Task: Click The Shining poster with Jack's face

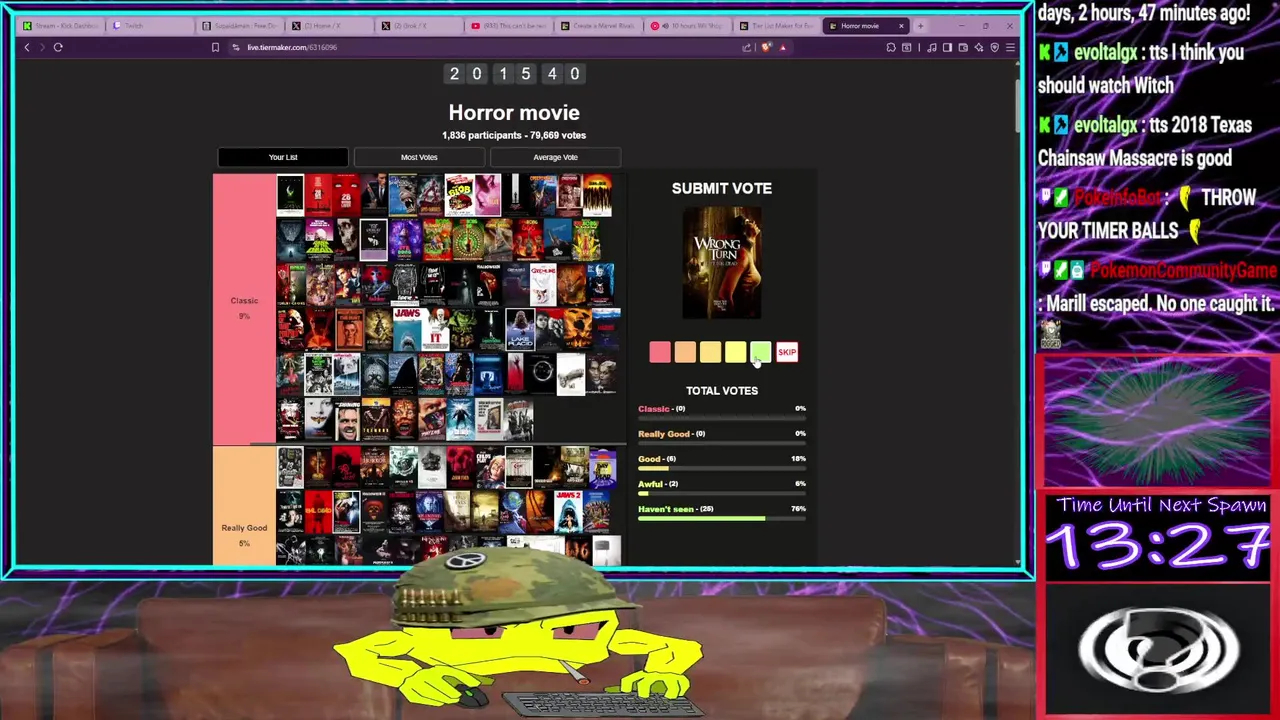Action: point(346,420)
